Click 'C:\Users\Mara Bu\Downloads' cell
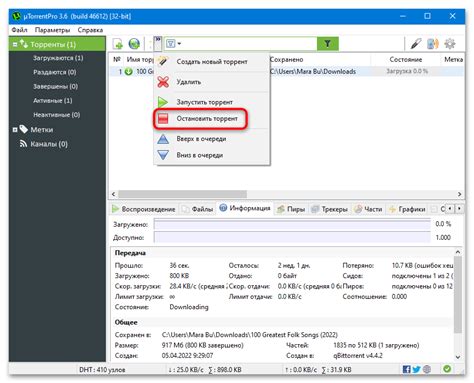 pyautogui.click(x=313, y=71)
